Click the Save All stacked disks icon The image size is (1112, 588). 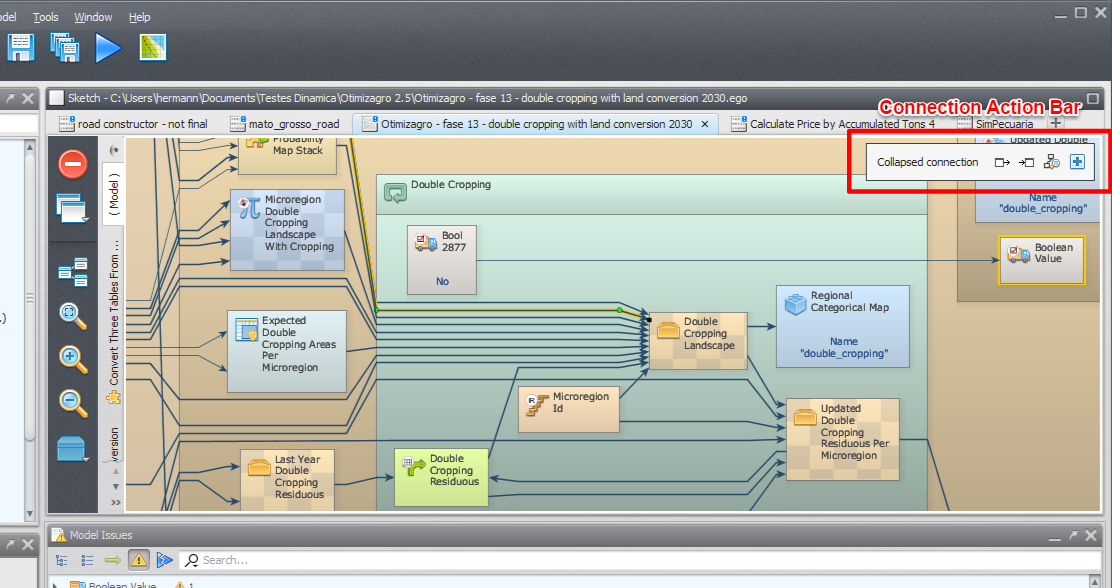pos(65,47)
